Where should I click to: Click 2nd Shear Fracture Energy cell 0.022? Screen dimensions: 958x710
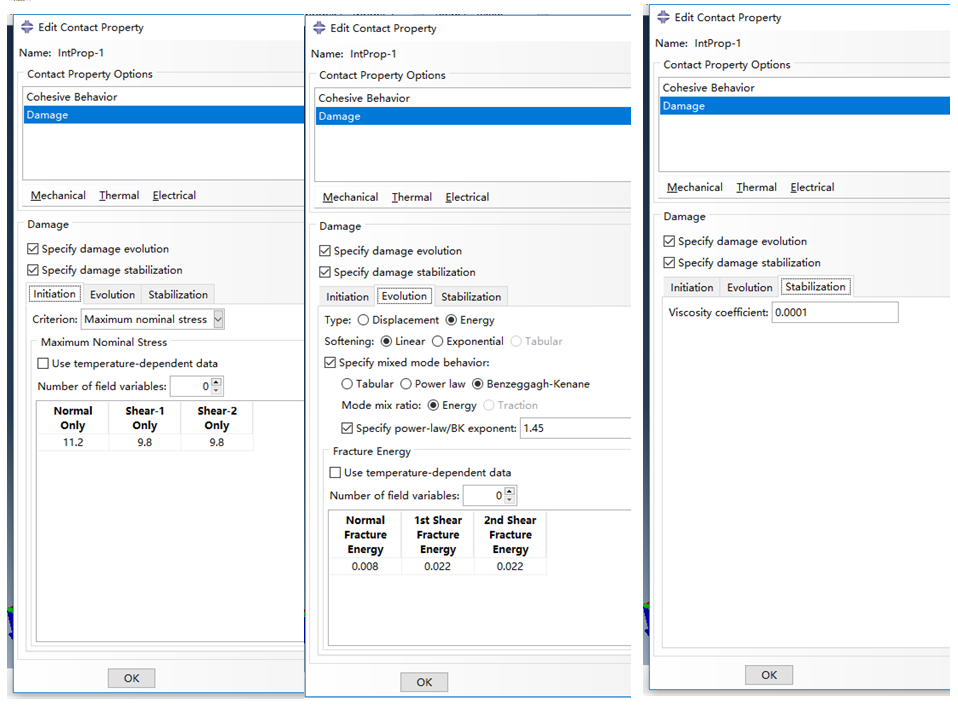[510, 566]
